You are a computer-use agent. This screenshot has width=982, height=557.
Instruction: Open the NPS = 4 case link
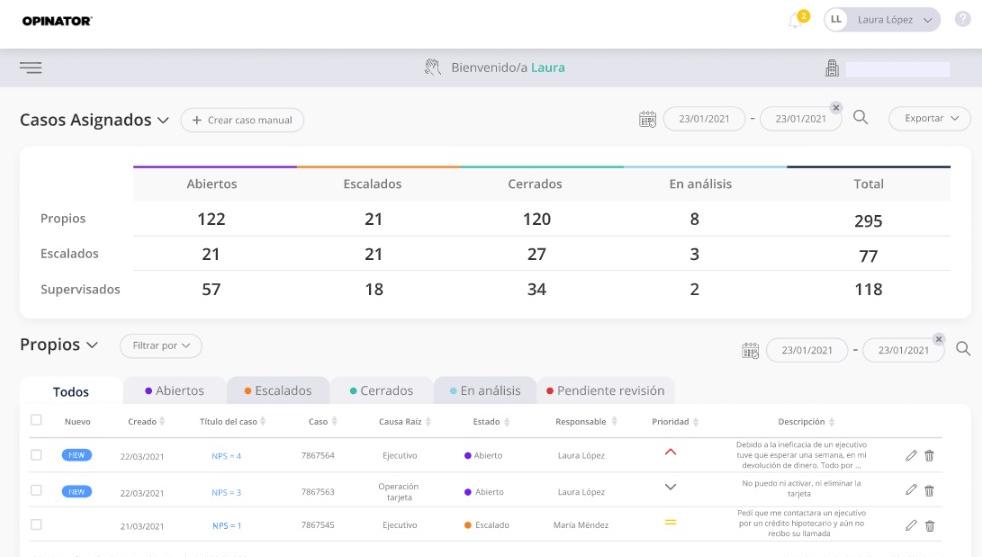(x=226, y=456)
